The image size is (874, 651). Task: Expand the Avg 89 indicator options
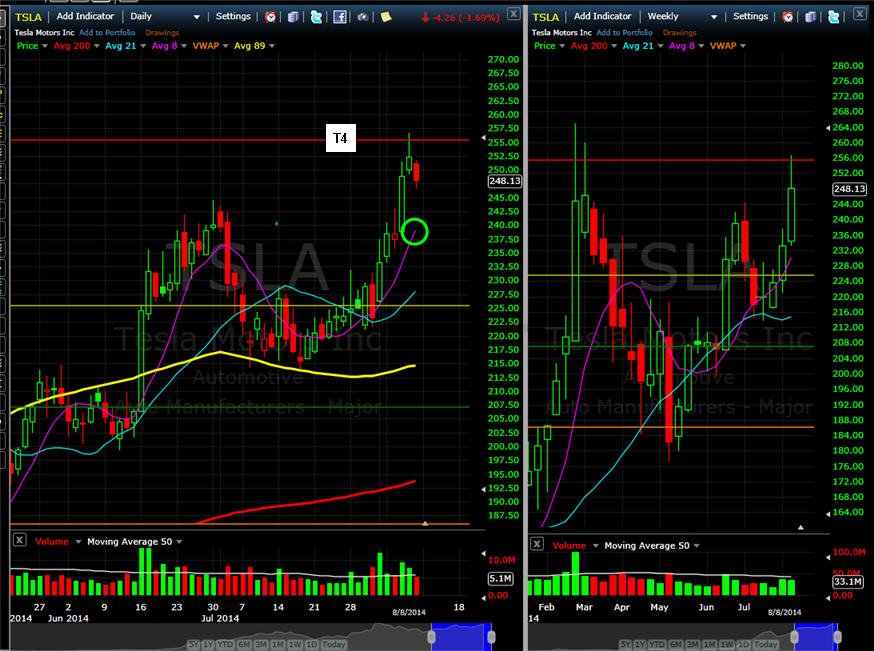click(272, 46)
